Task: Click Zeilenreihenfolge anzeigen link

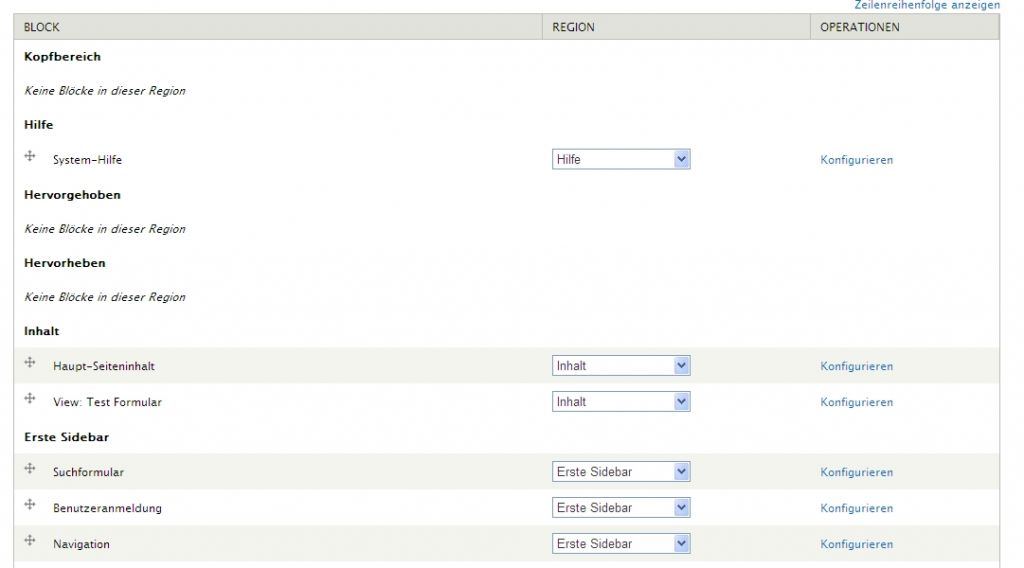Action: 926,6
